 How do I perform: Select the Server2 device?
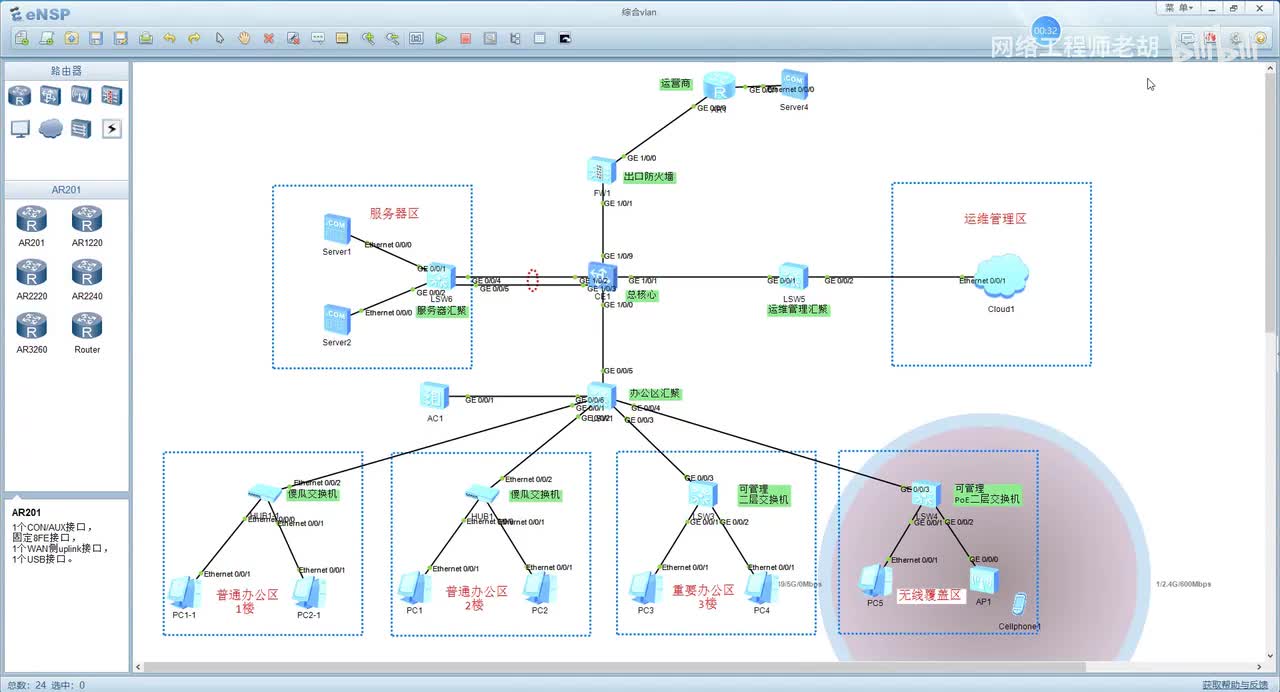coord(337,320)
